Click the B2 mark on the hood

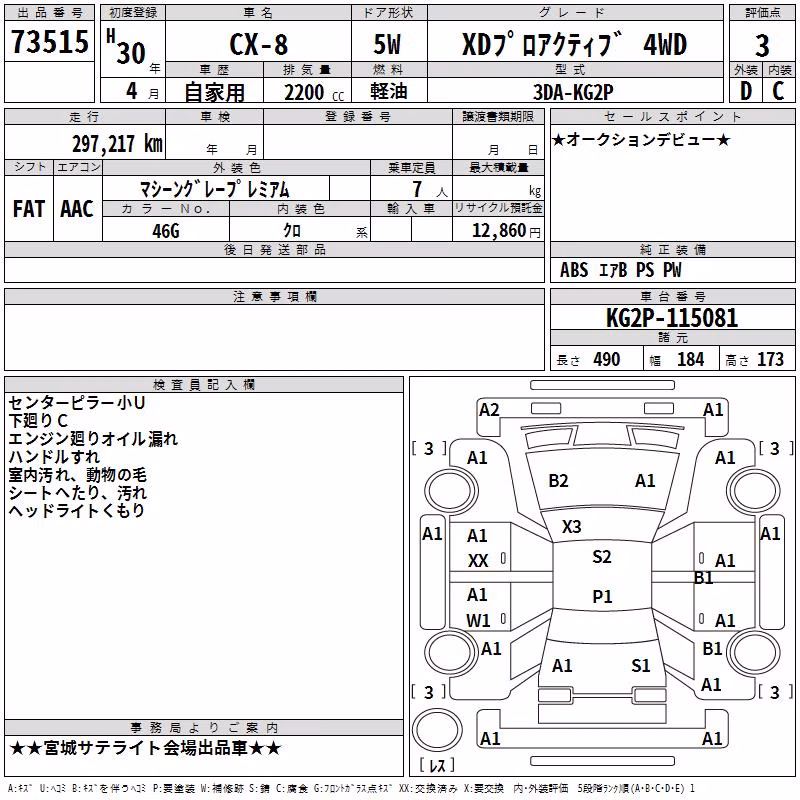click(x=558, y=481)
